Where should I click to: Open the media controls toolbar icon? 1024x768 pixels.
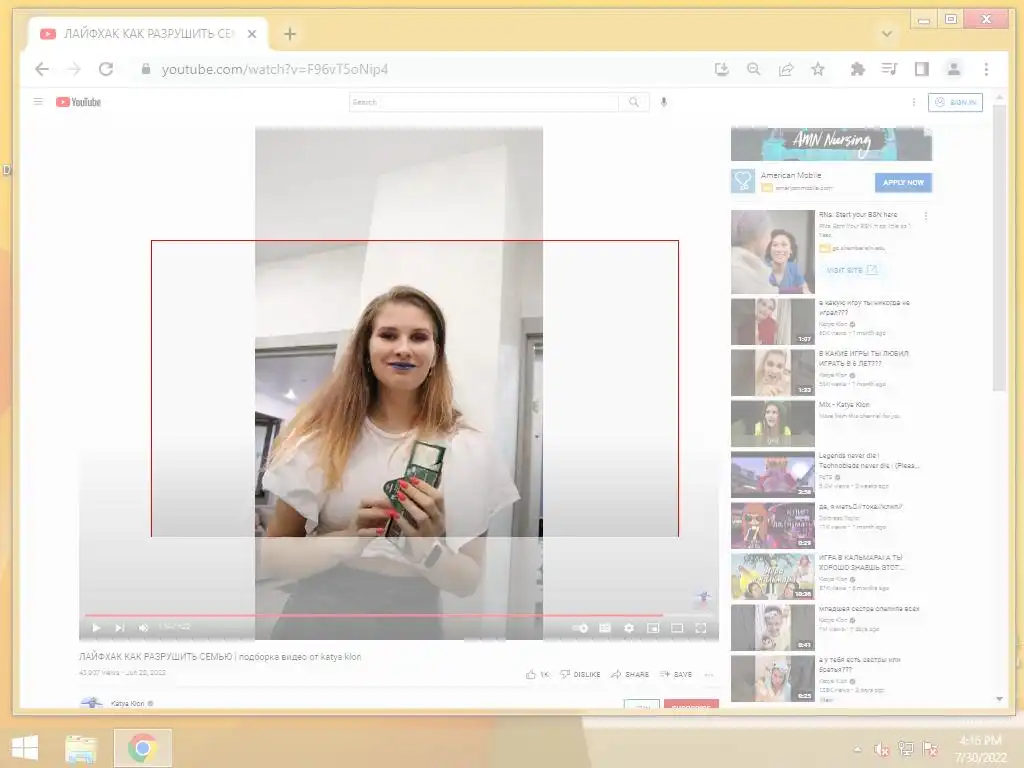(889, 69)
